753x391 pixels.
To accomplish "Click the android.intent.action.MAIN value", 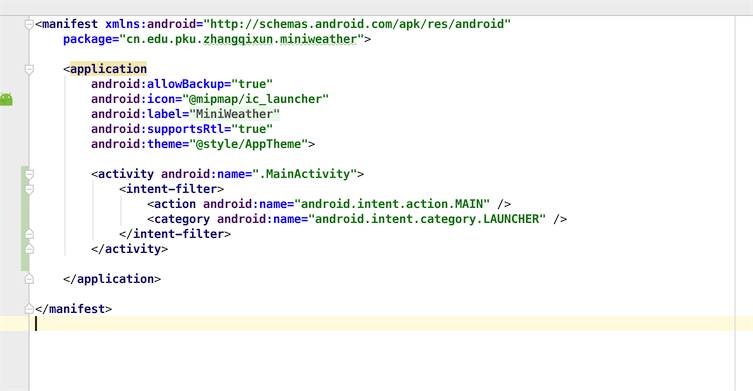I will (x=392, y=204).
